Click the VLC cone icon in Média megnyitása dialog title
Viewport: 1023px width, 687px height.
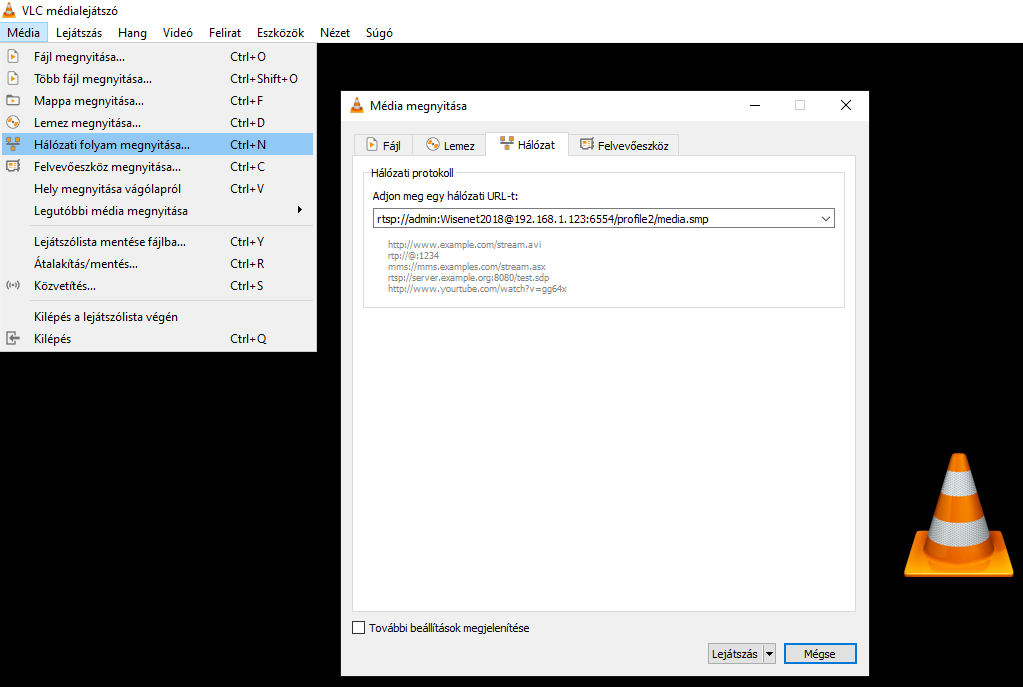[x=357, y=105]
